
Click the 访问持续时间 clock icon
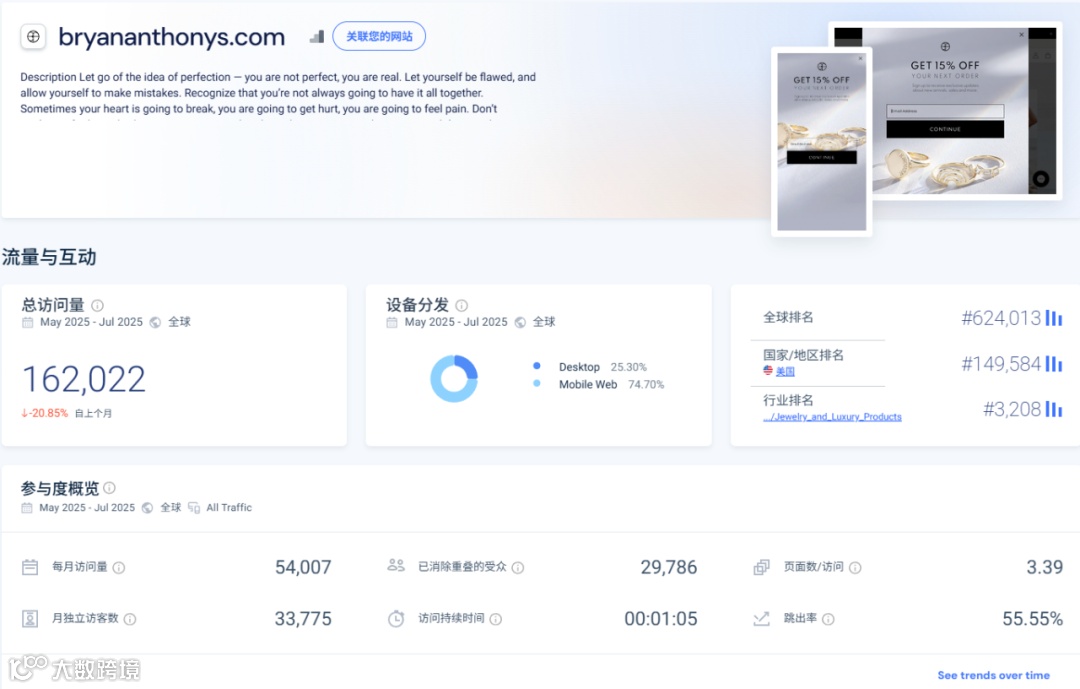pos(396,619)
